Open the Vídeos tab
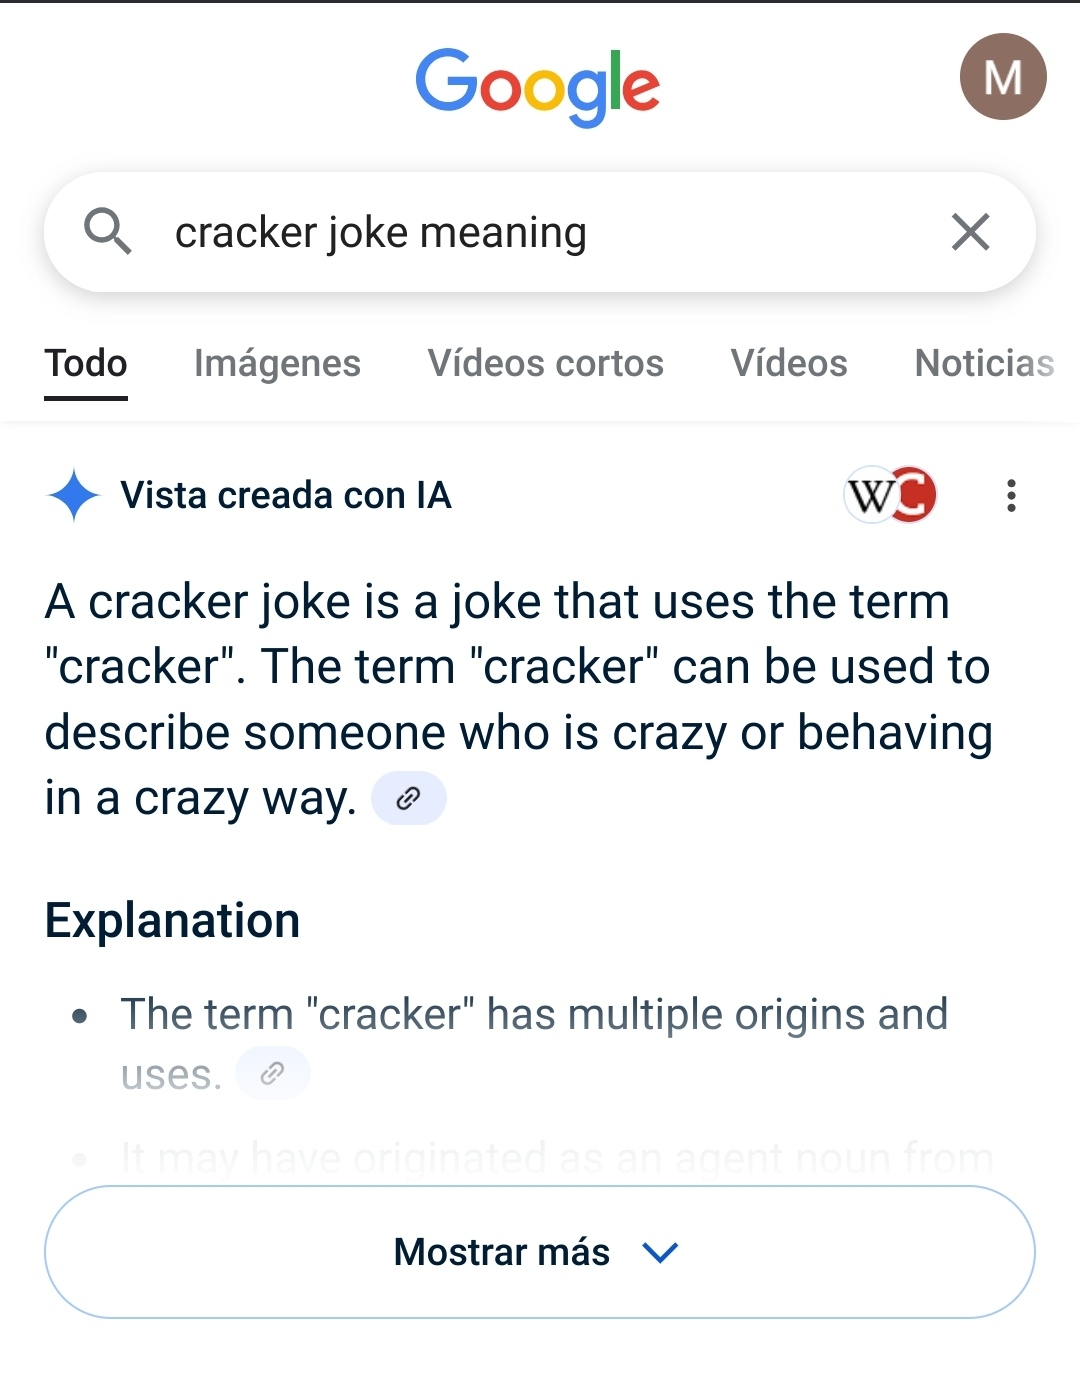The height and width of the screenshot is (1375, 1080). pos(789,363)
